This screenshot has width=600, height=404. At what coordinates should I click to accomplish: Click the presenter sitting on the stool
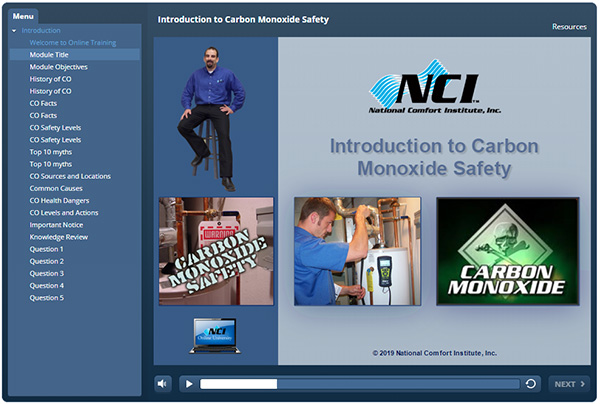[x=210, y=119]
